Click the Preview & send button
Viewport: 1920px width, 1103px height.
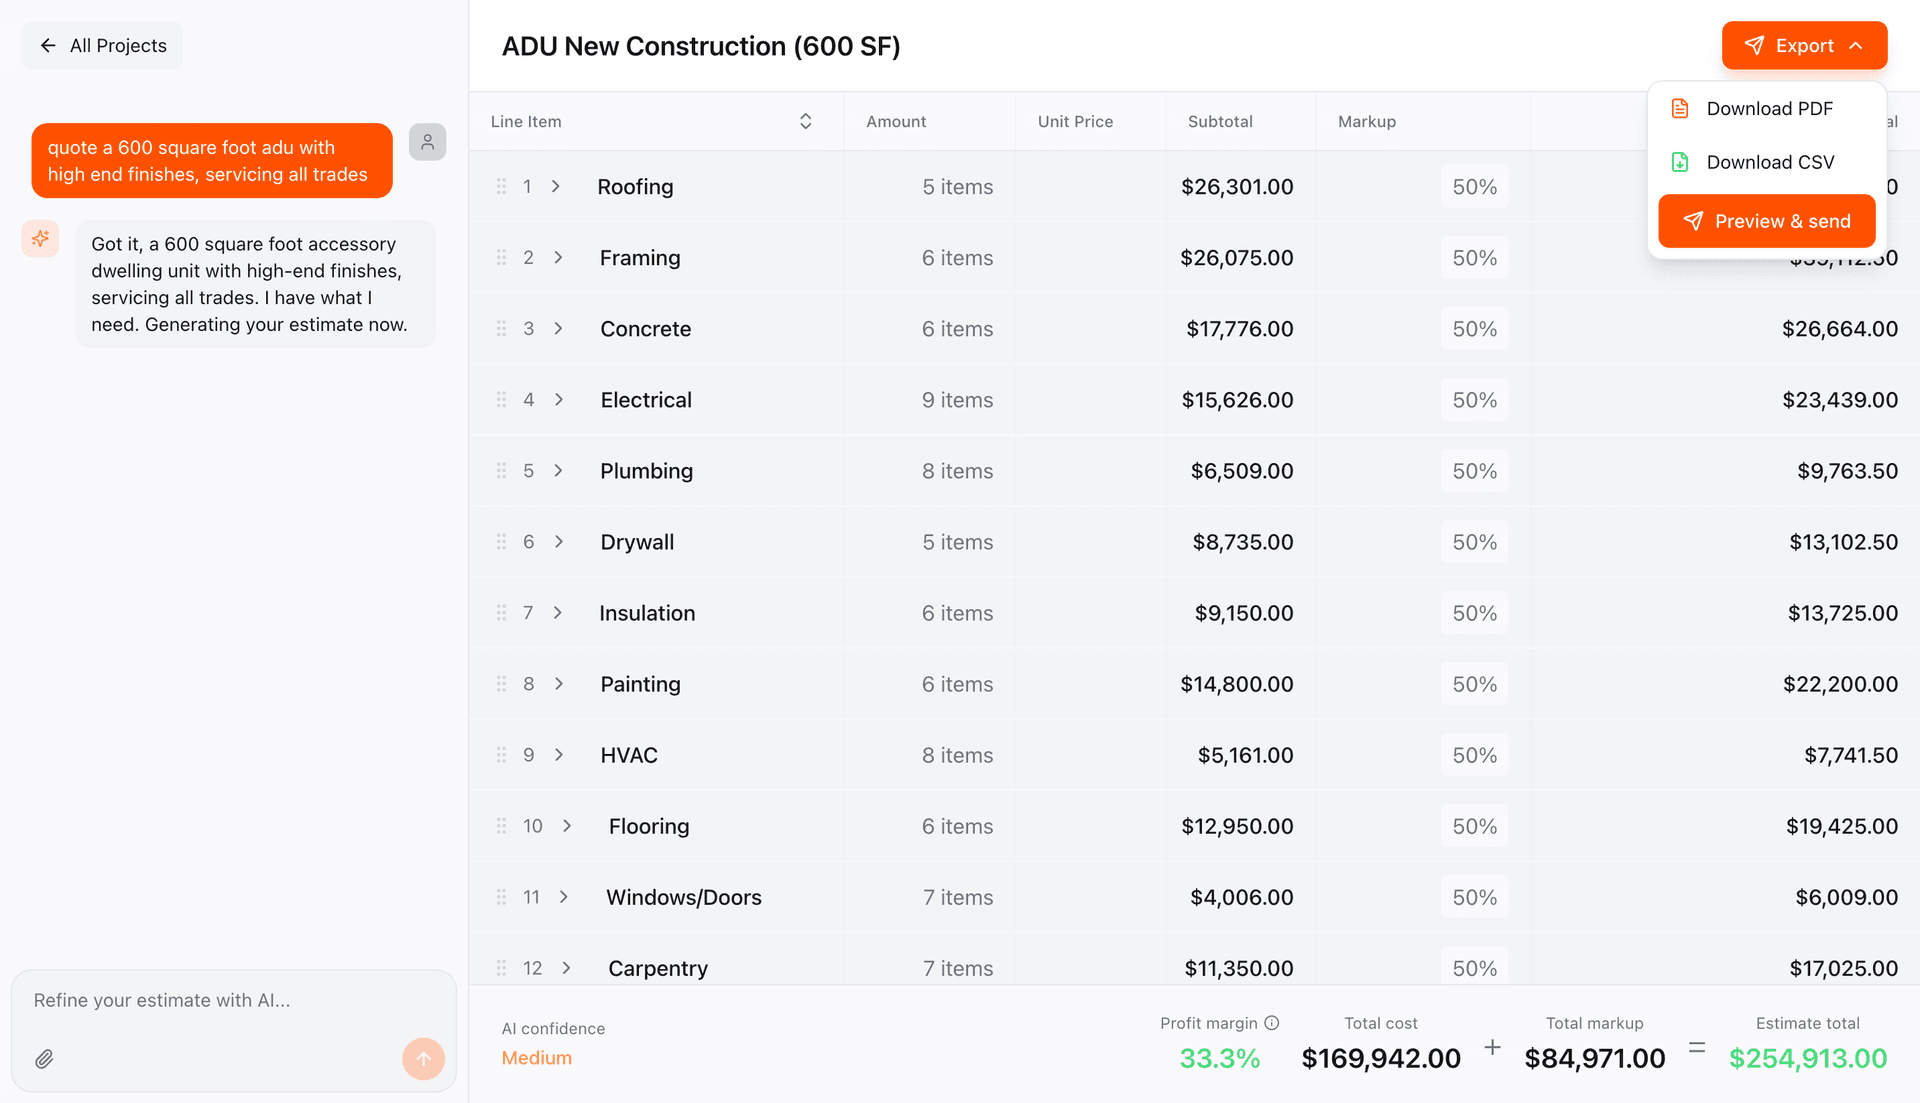(1766, 221)
